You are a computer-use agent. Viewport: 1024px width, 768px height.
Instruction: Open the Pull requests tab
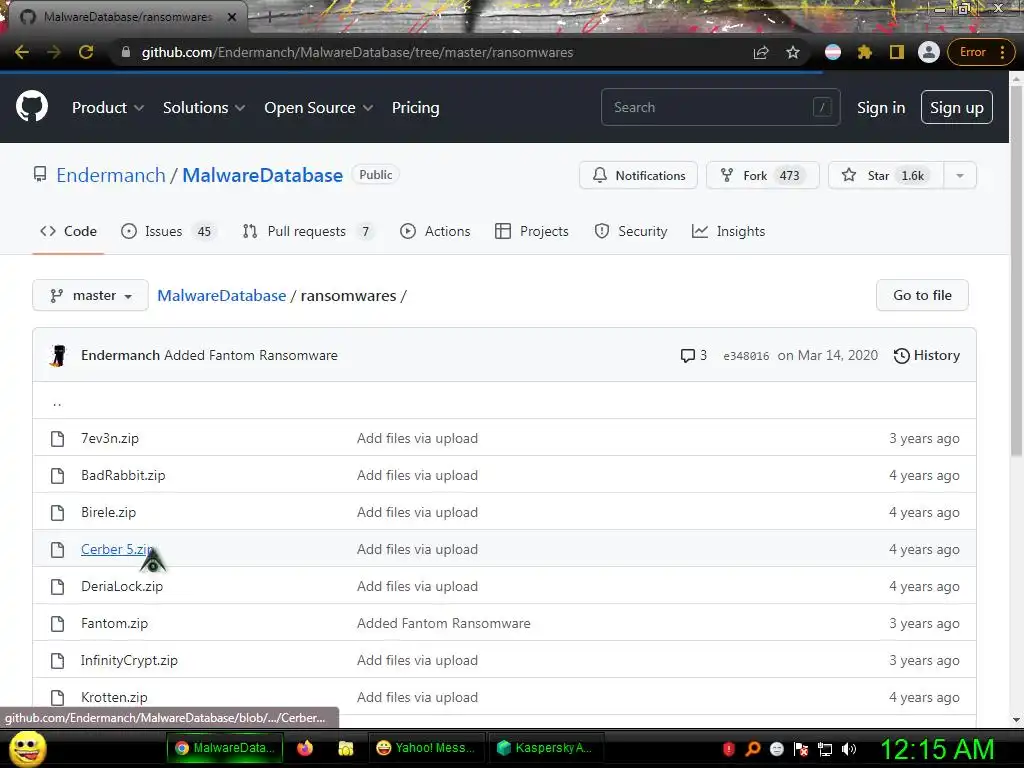308,231
